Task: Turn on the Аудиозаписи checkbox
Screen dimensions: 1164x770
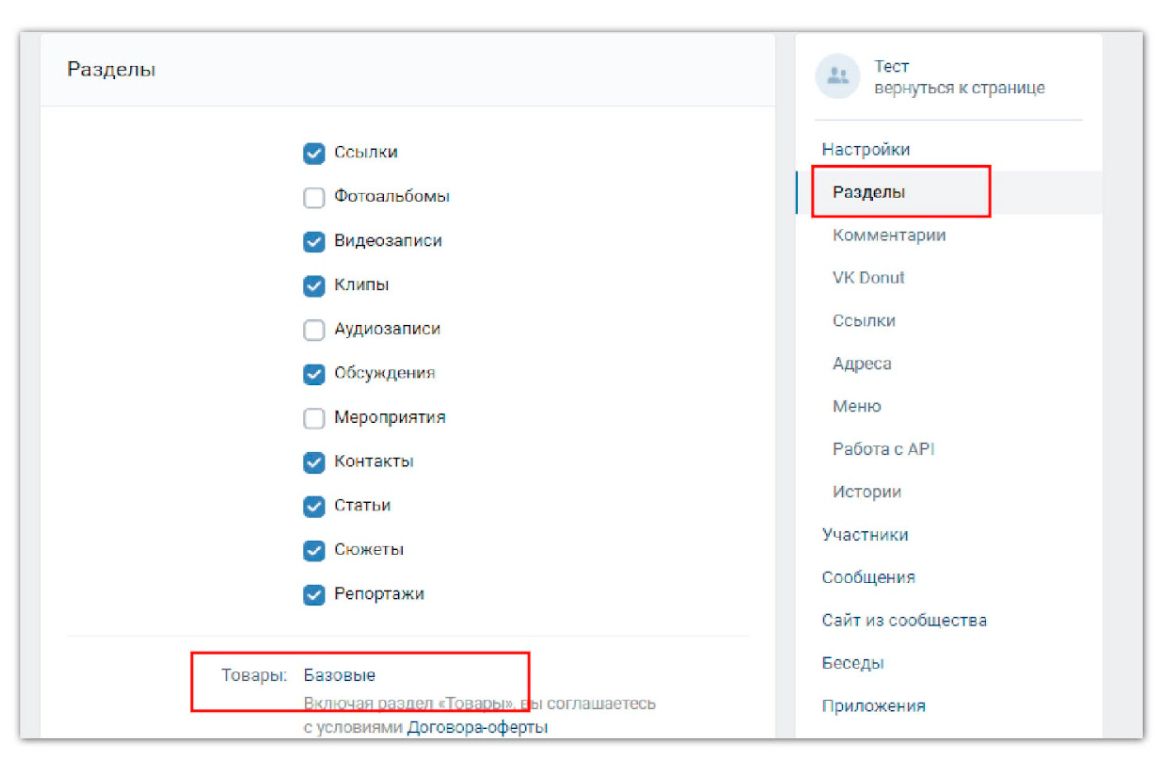Action: (x=314, y=329)
